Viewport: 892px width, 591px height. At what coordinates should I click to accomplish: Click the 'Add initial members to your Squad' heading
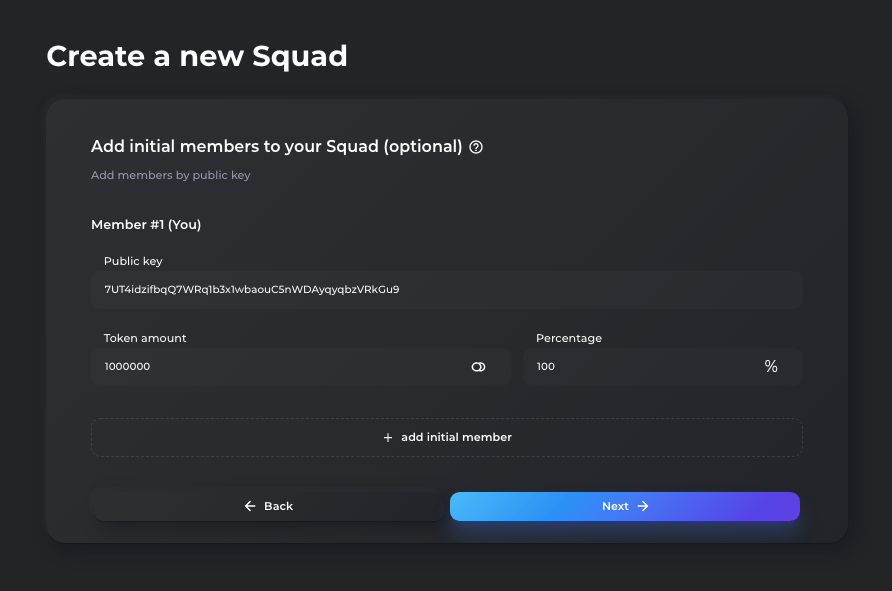(x=276, y=147)
